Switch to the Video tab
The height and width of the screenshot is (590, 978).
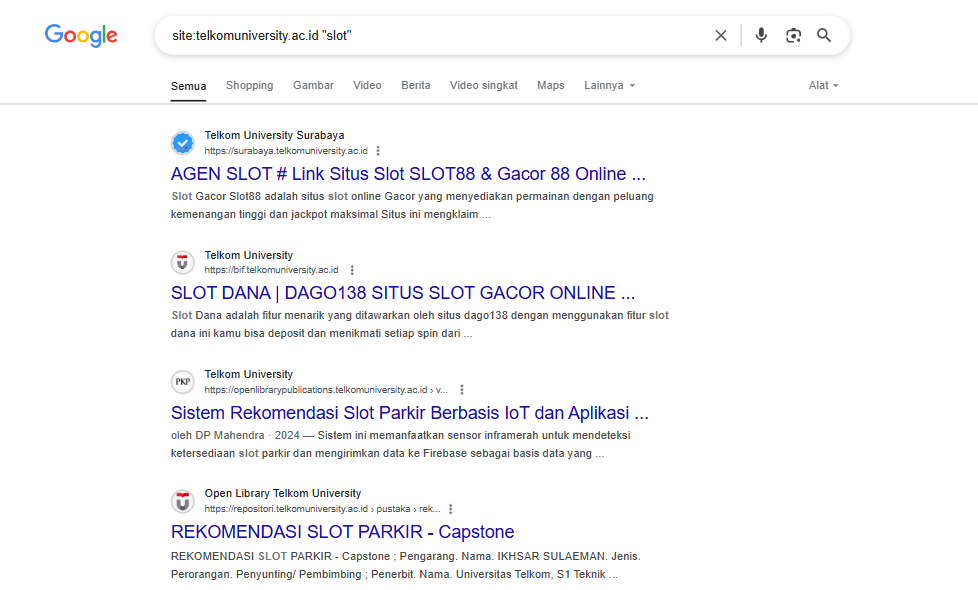pyautogui.click(x=367, y=85)
